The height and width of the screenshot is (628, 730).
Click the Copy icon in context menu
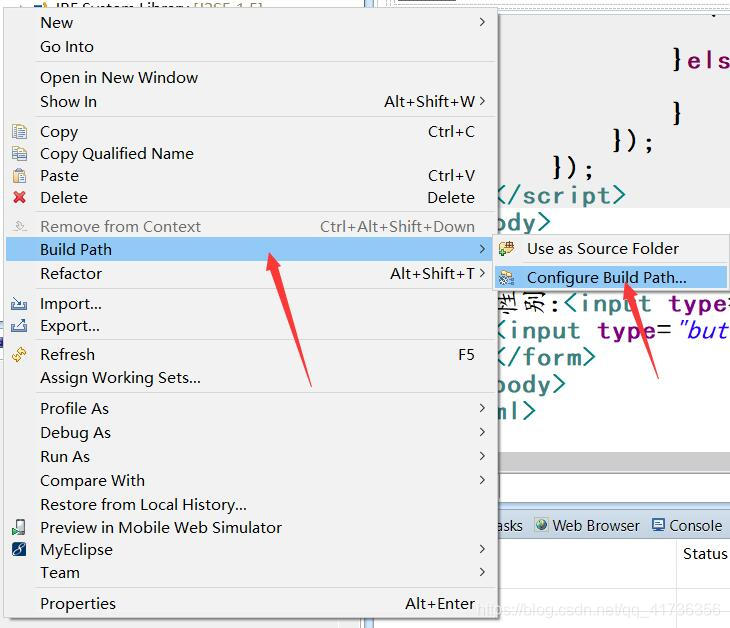click(19, 132)
